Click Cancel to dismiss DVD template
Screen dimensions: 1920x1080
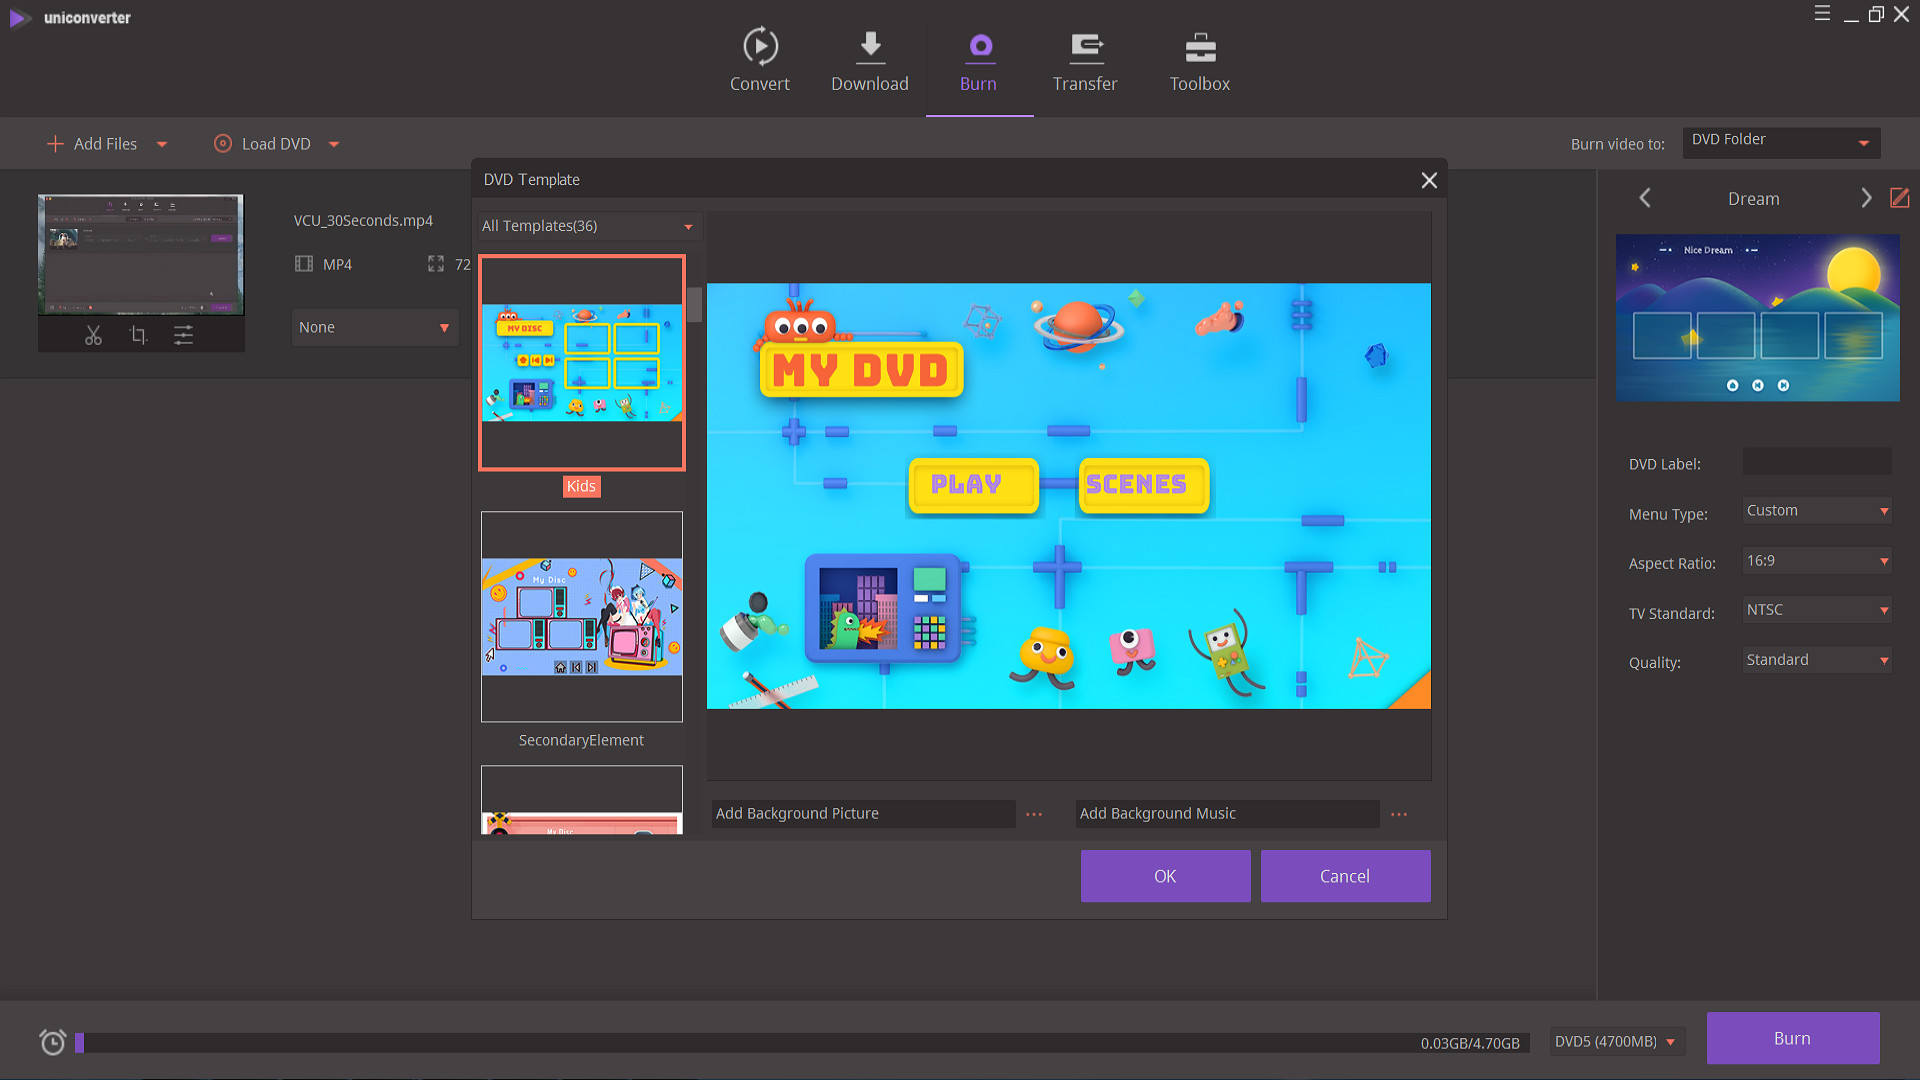[x=1345, y=874]
